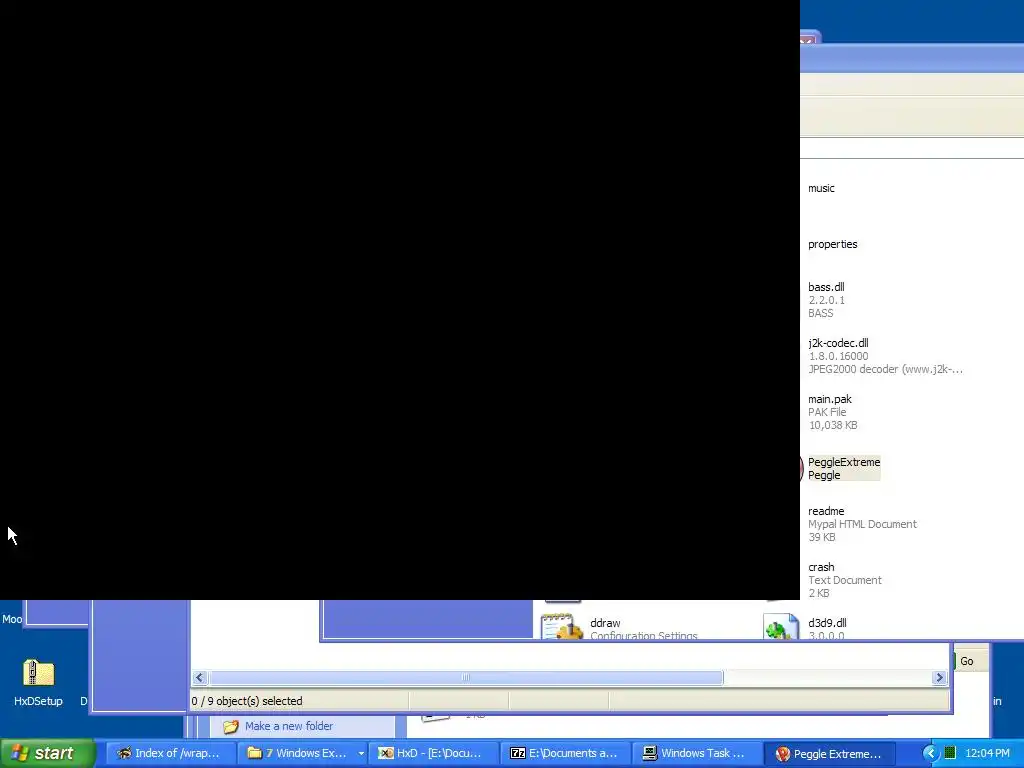Select the crash text document
Screen dimensions: 1024x768
pyautogui.click(x=844, y=580)
